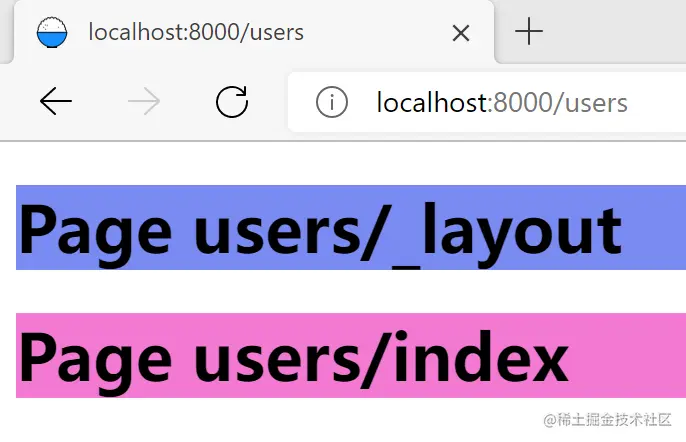This screenshot has height=442, width=686.
Task: Select the localhost:8000/users tab title
Action: pos(196,32)
